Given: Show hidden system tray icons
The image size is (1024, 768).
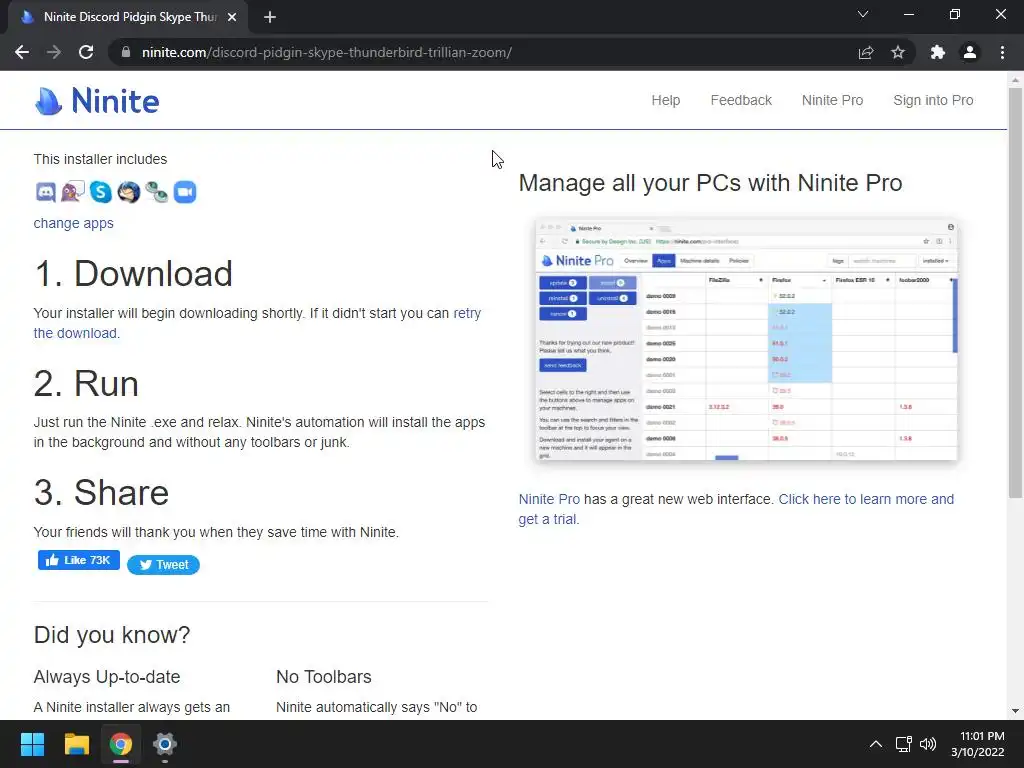Looking at the screenshot, I should [x=876, y=744].
